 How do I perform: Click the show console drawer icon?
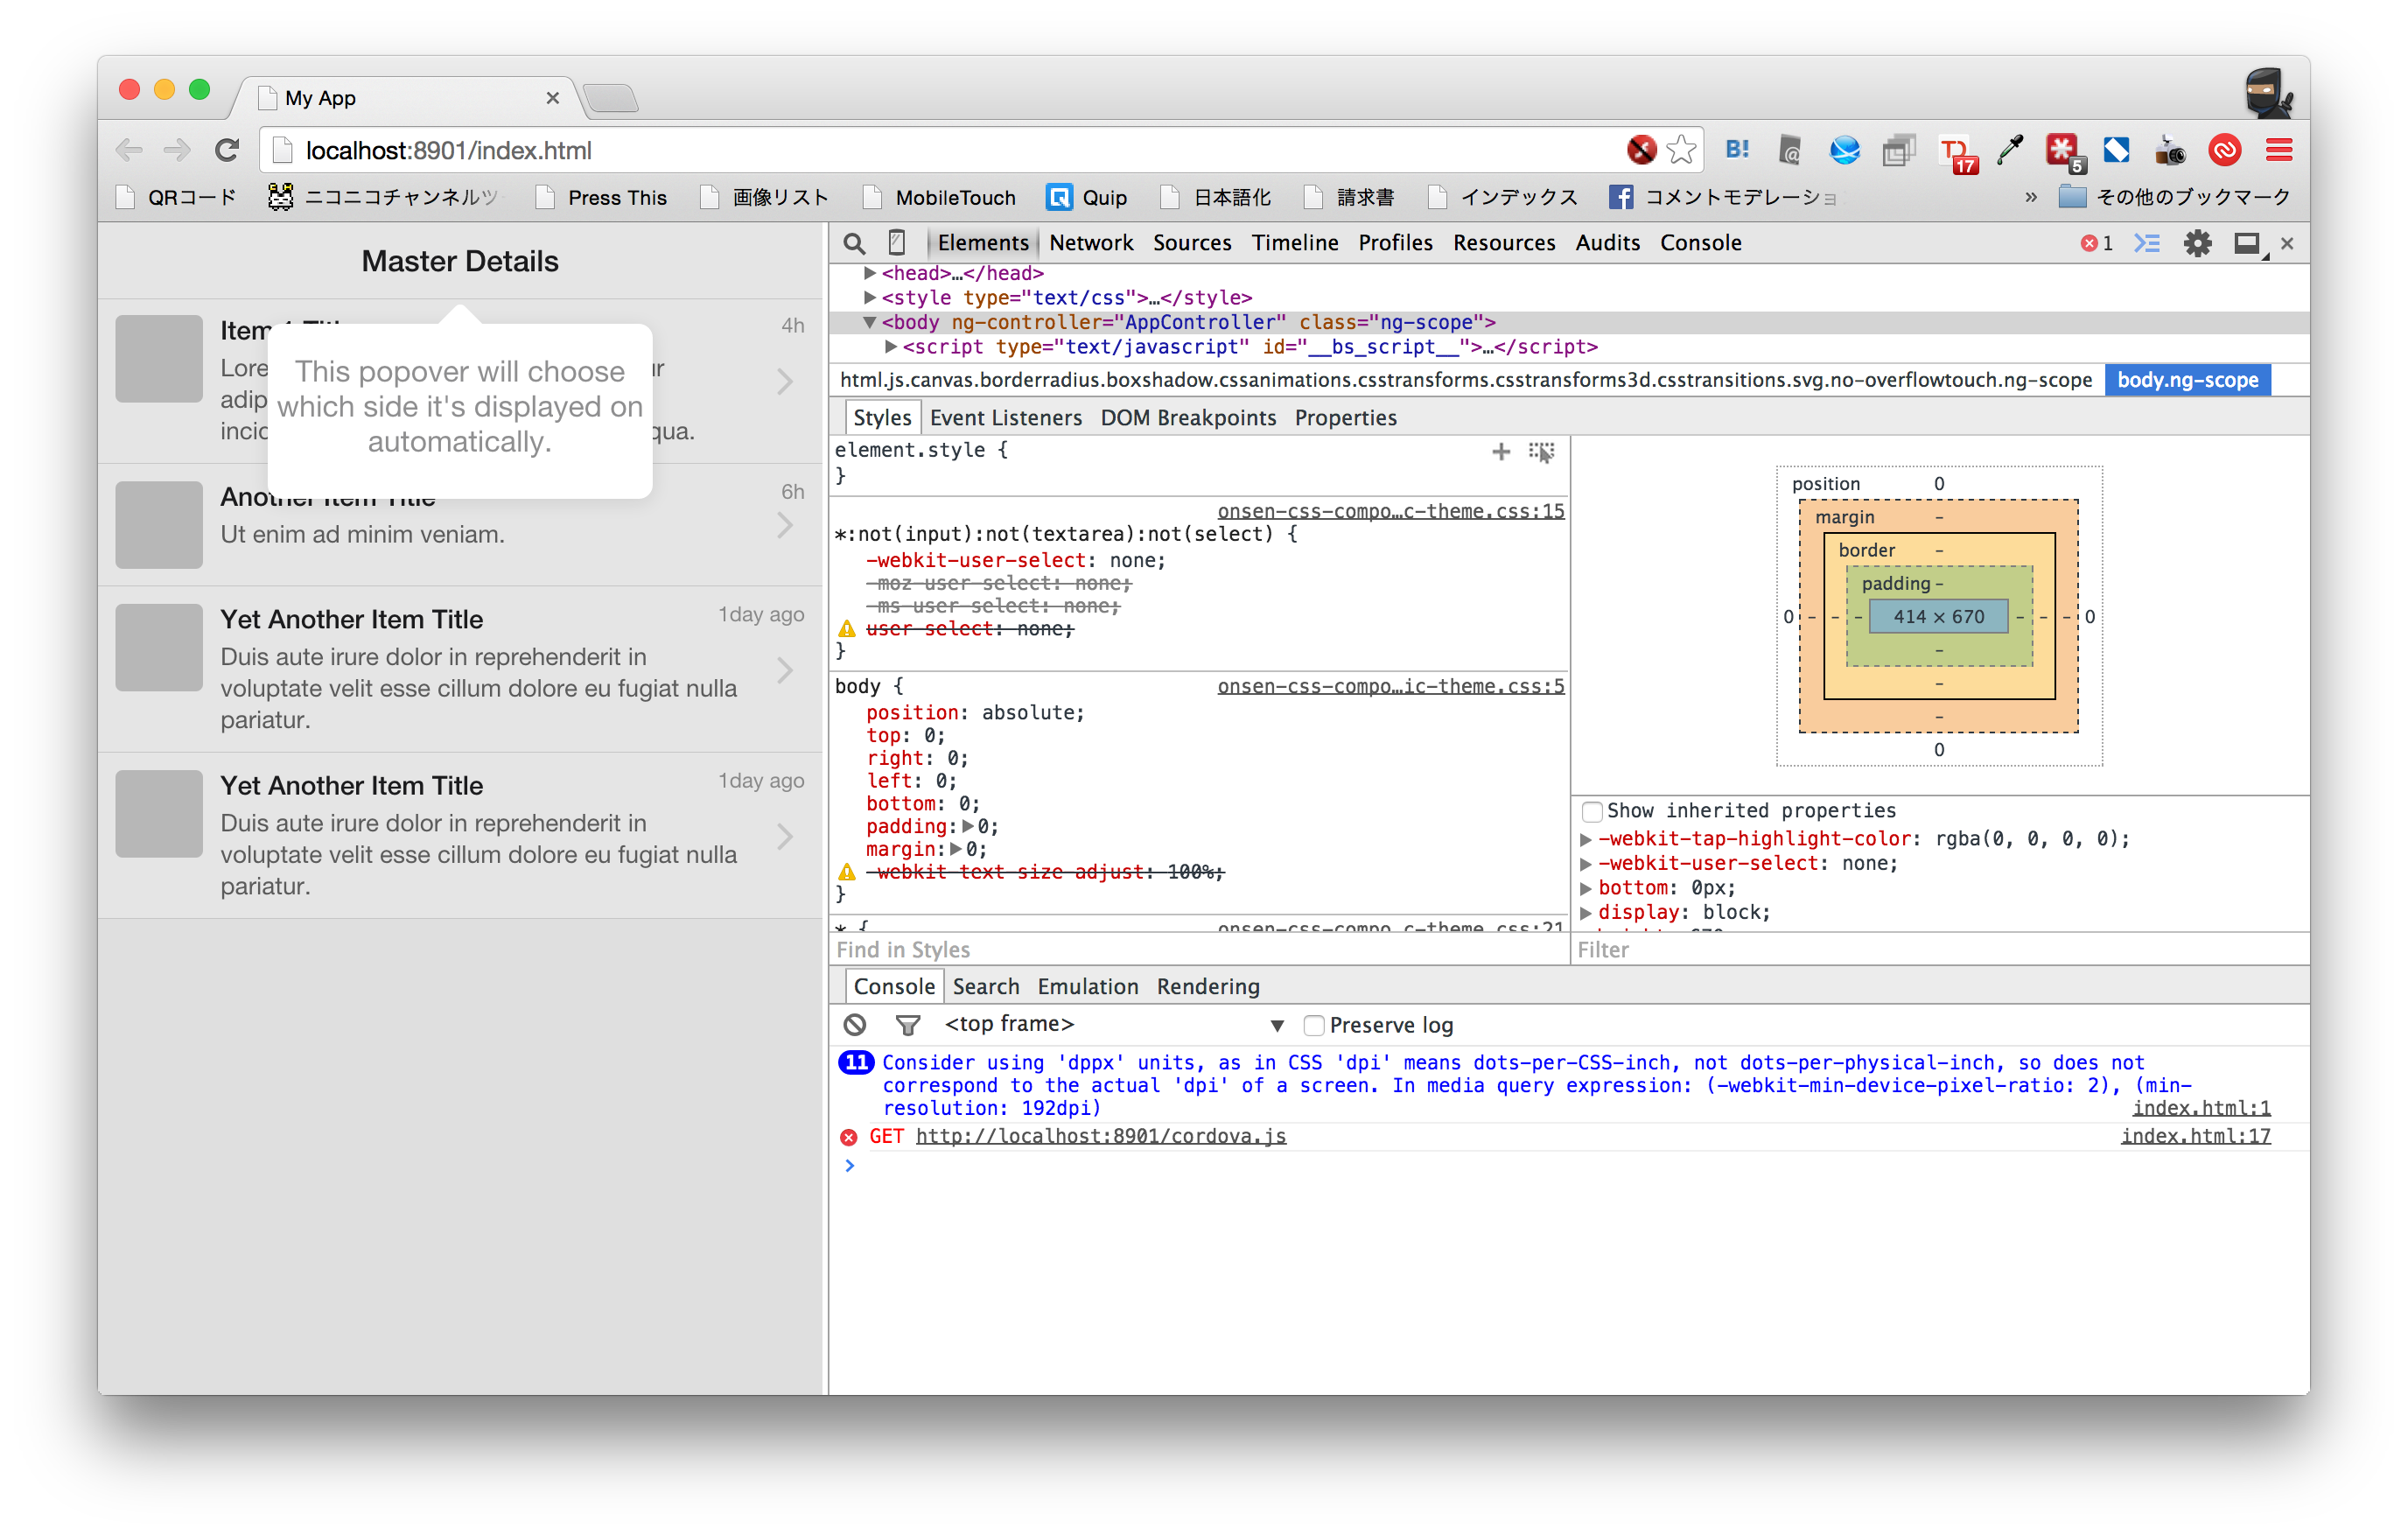pyautogui.click(x=2147, y=243)
